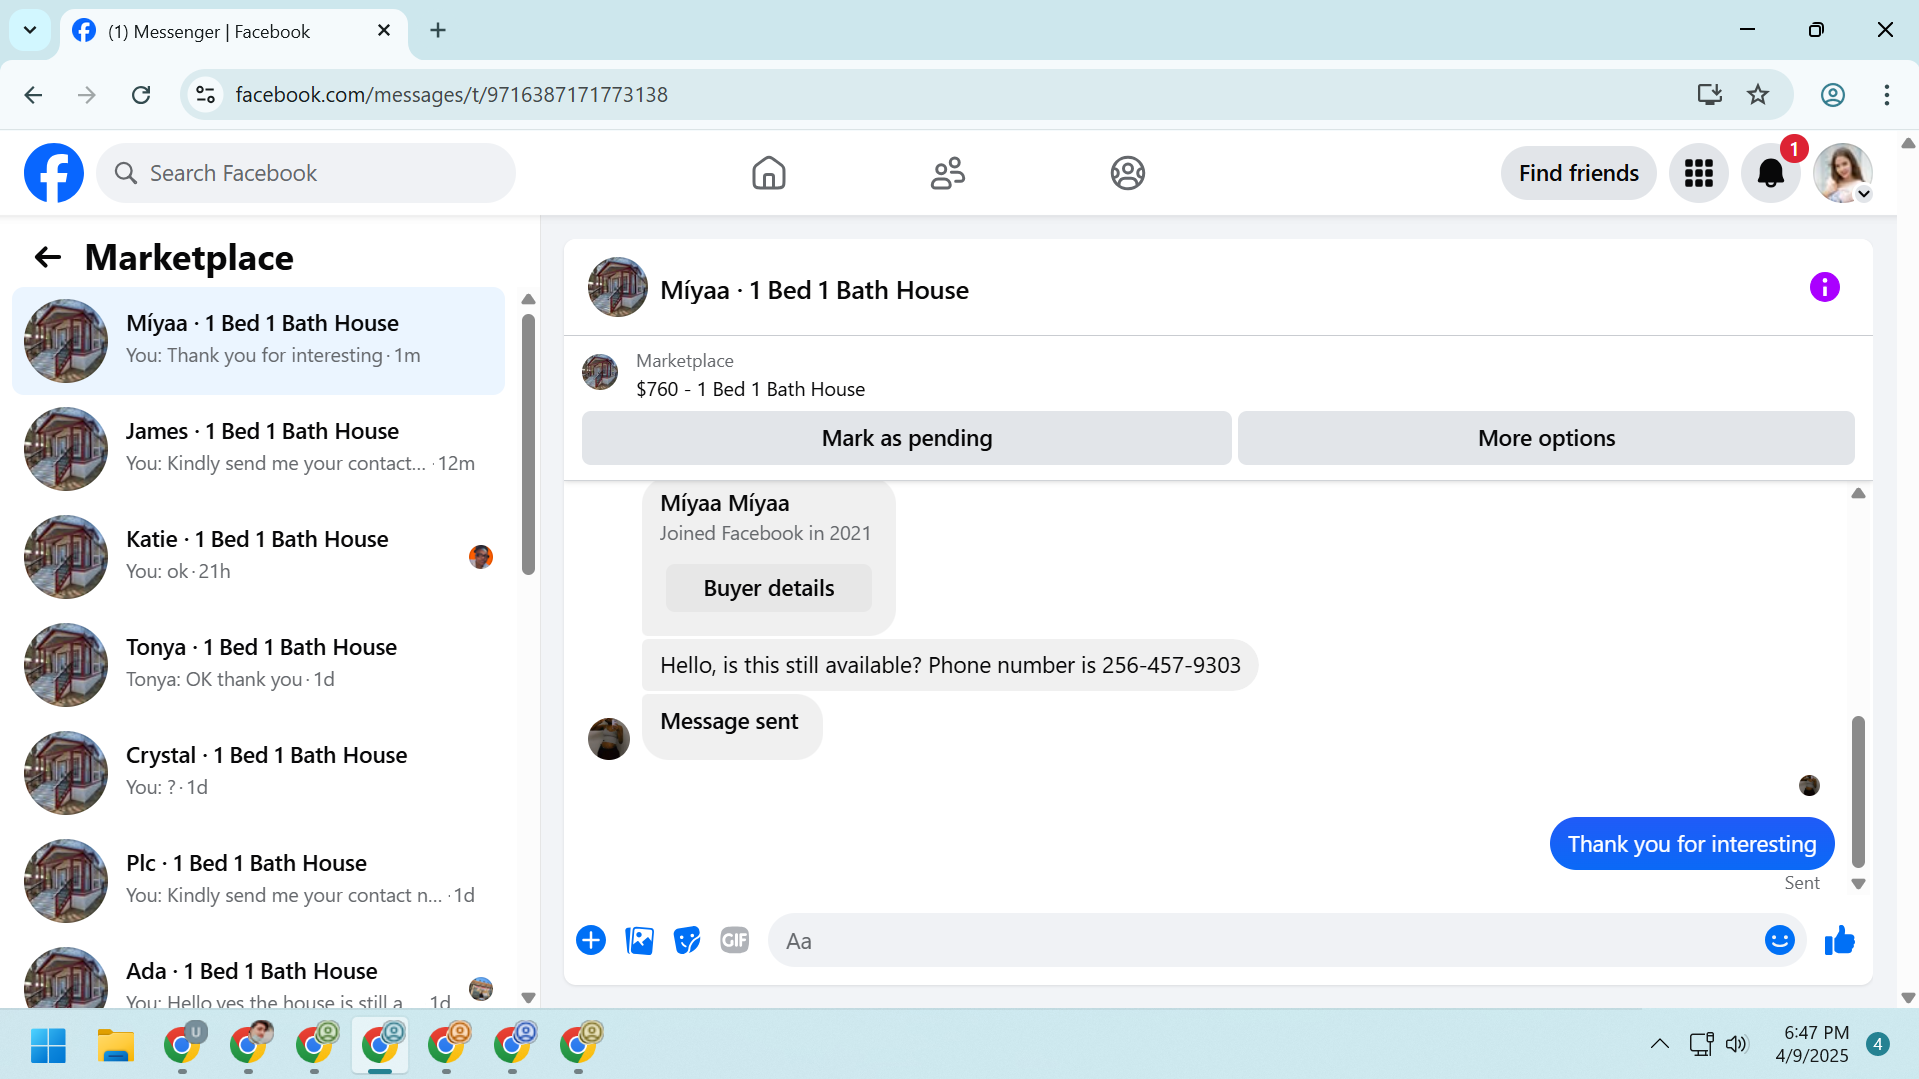Click the Find friends button
Viewport: 1919px width, 1079px height.
click(x=1578, y=173)
